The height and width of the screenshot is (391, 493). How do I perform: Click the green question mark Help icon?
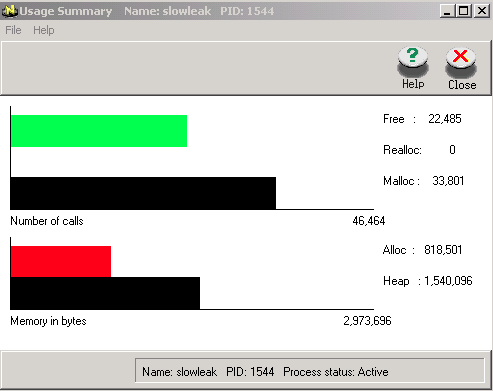click(413, 62)
